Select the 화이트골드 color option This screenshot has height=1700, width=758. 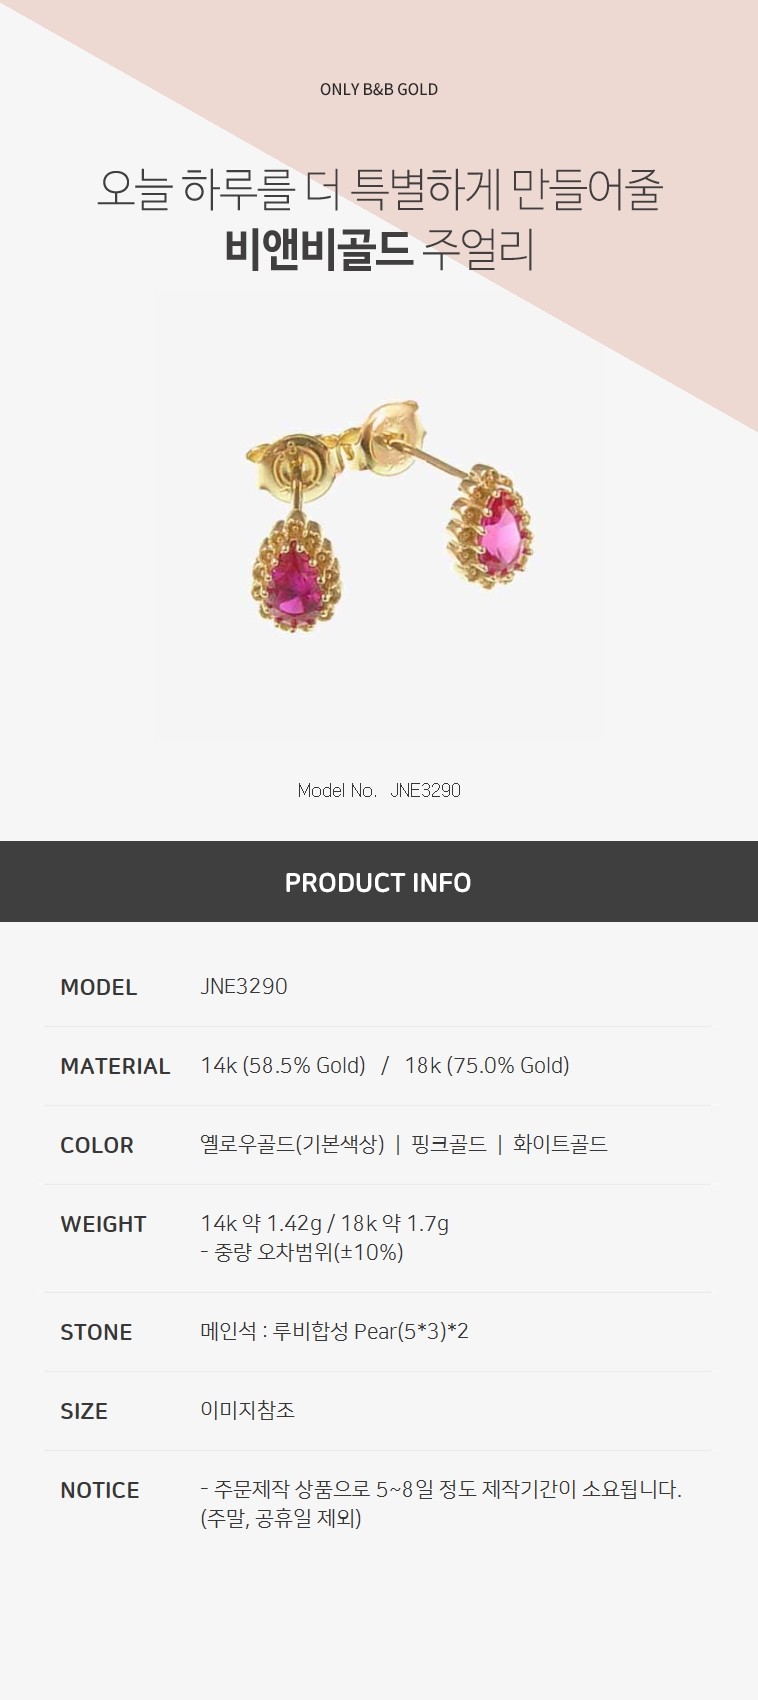[560, 1144]
